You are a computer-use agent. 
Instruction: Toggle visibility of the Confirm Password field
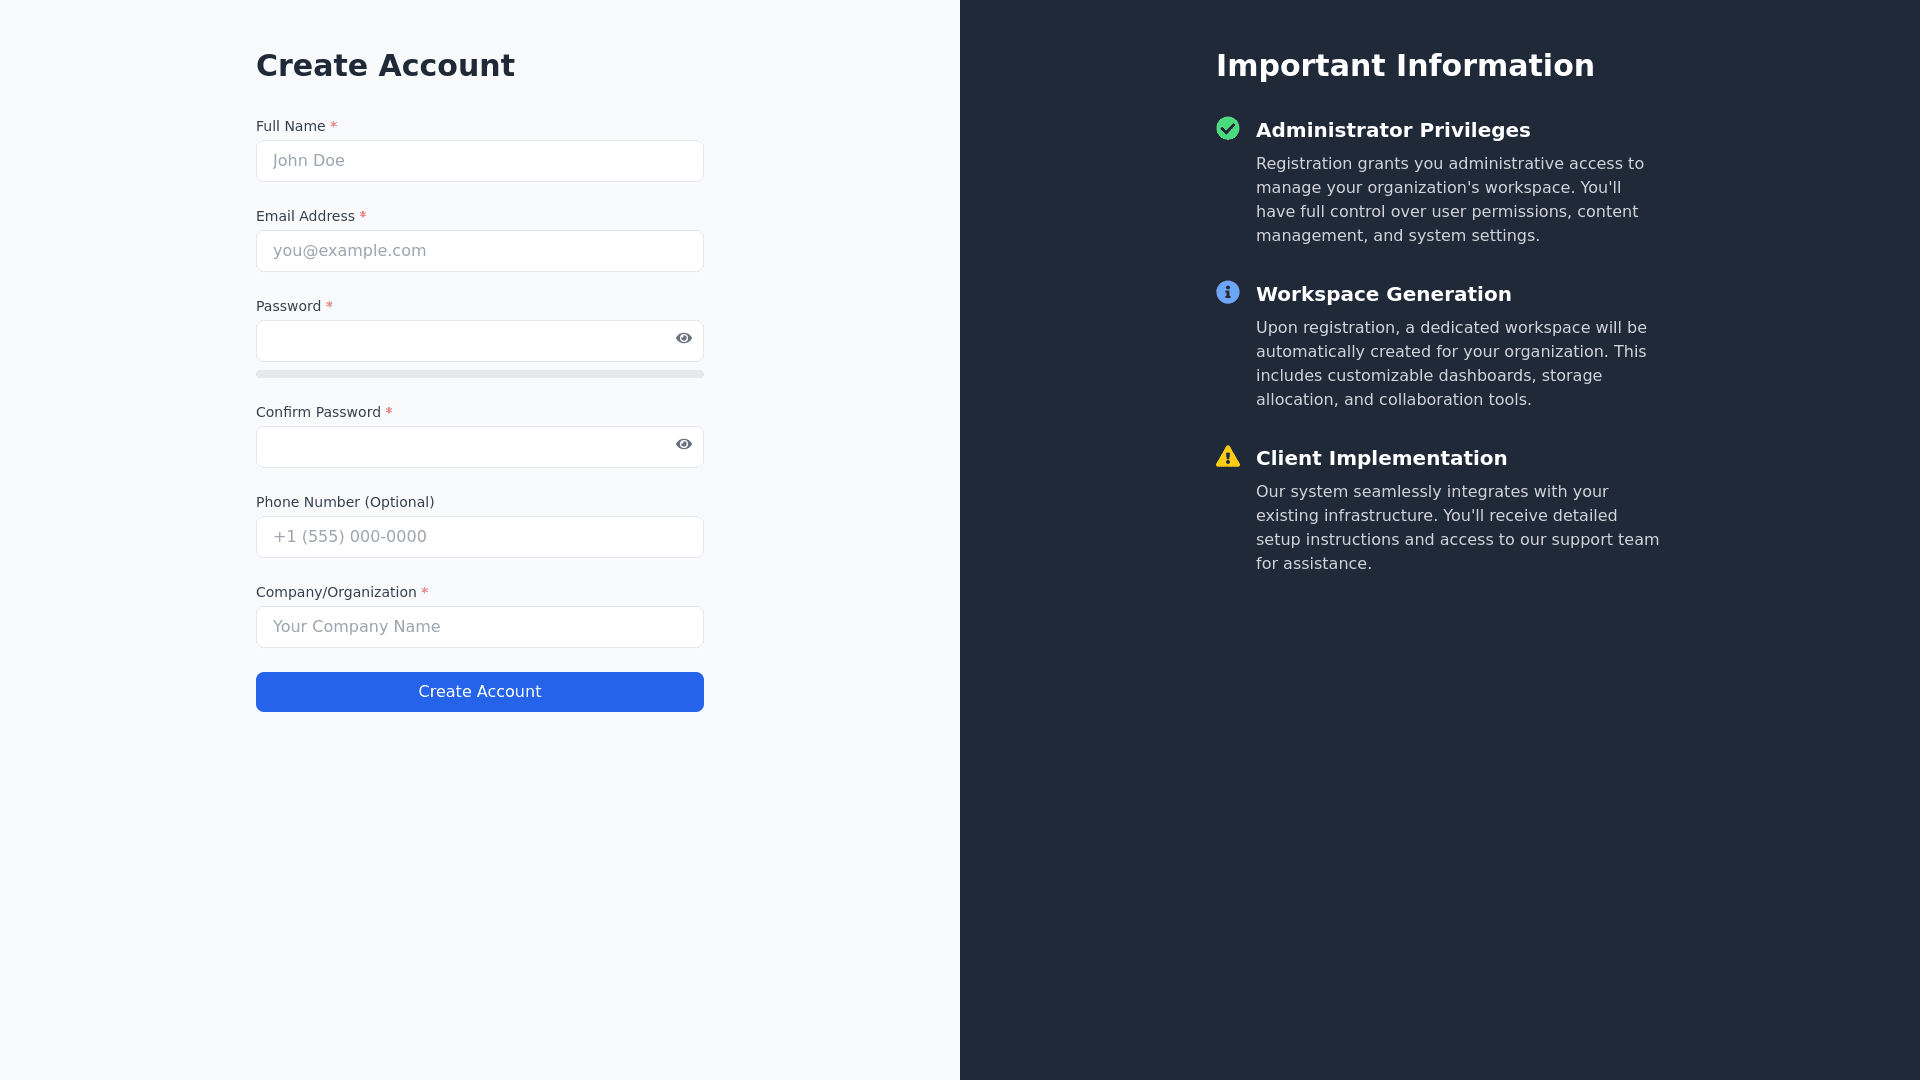click(x=684, y=444)
